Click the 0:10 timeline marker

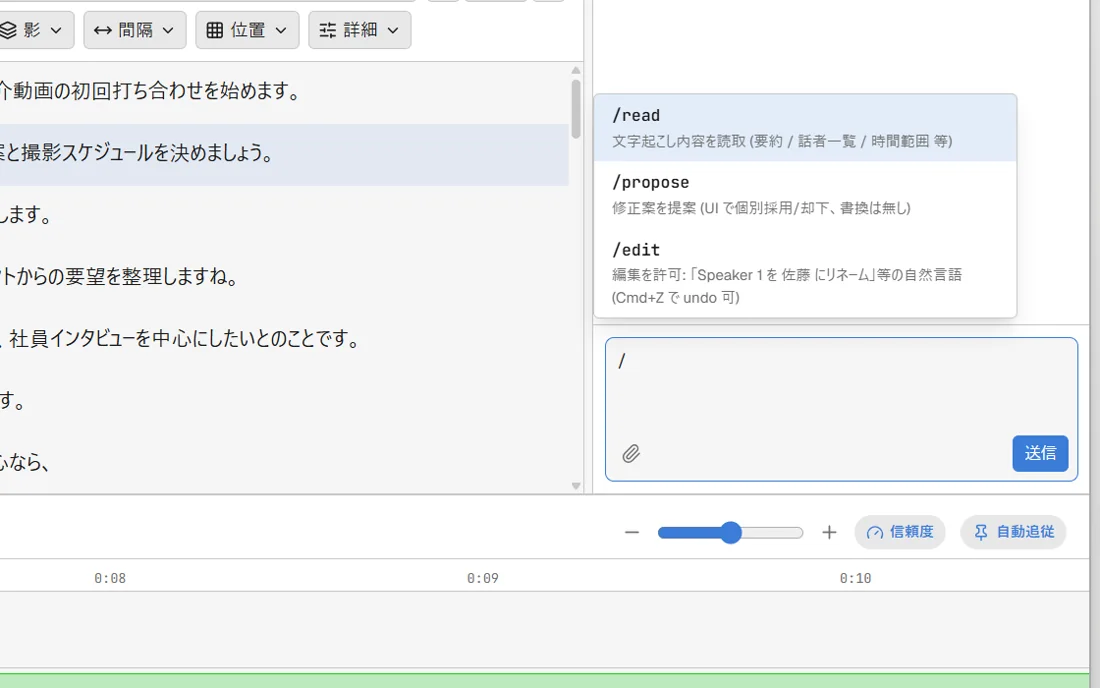(855, 579)
